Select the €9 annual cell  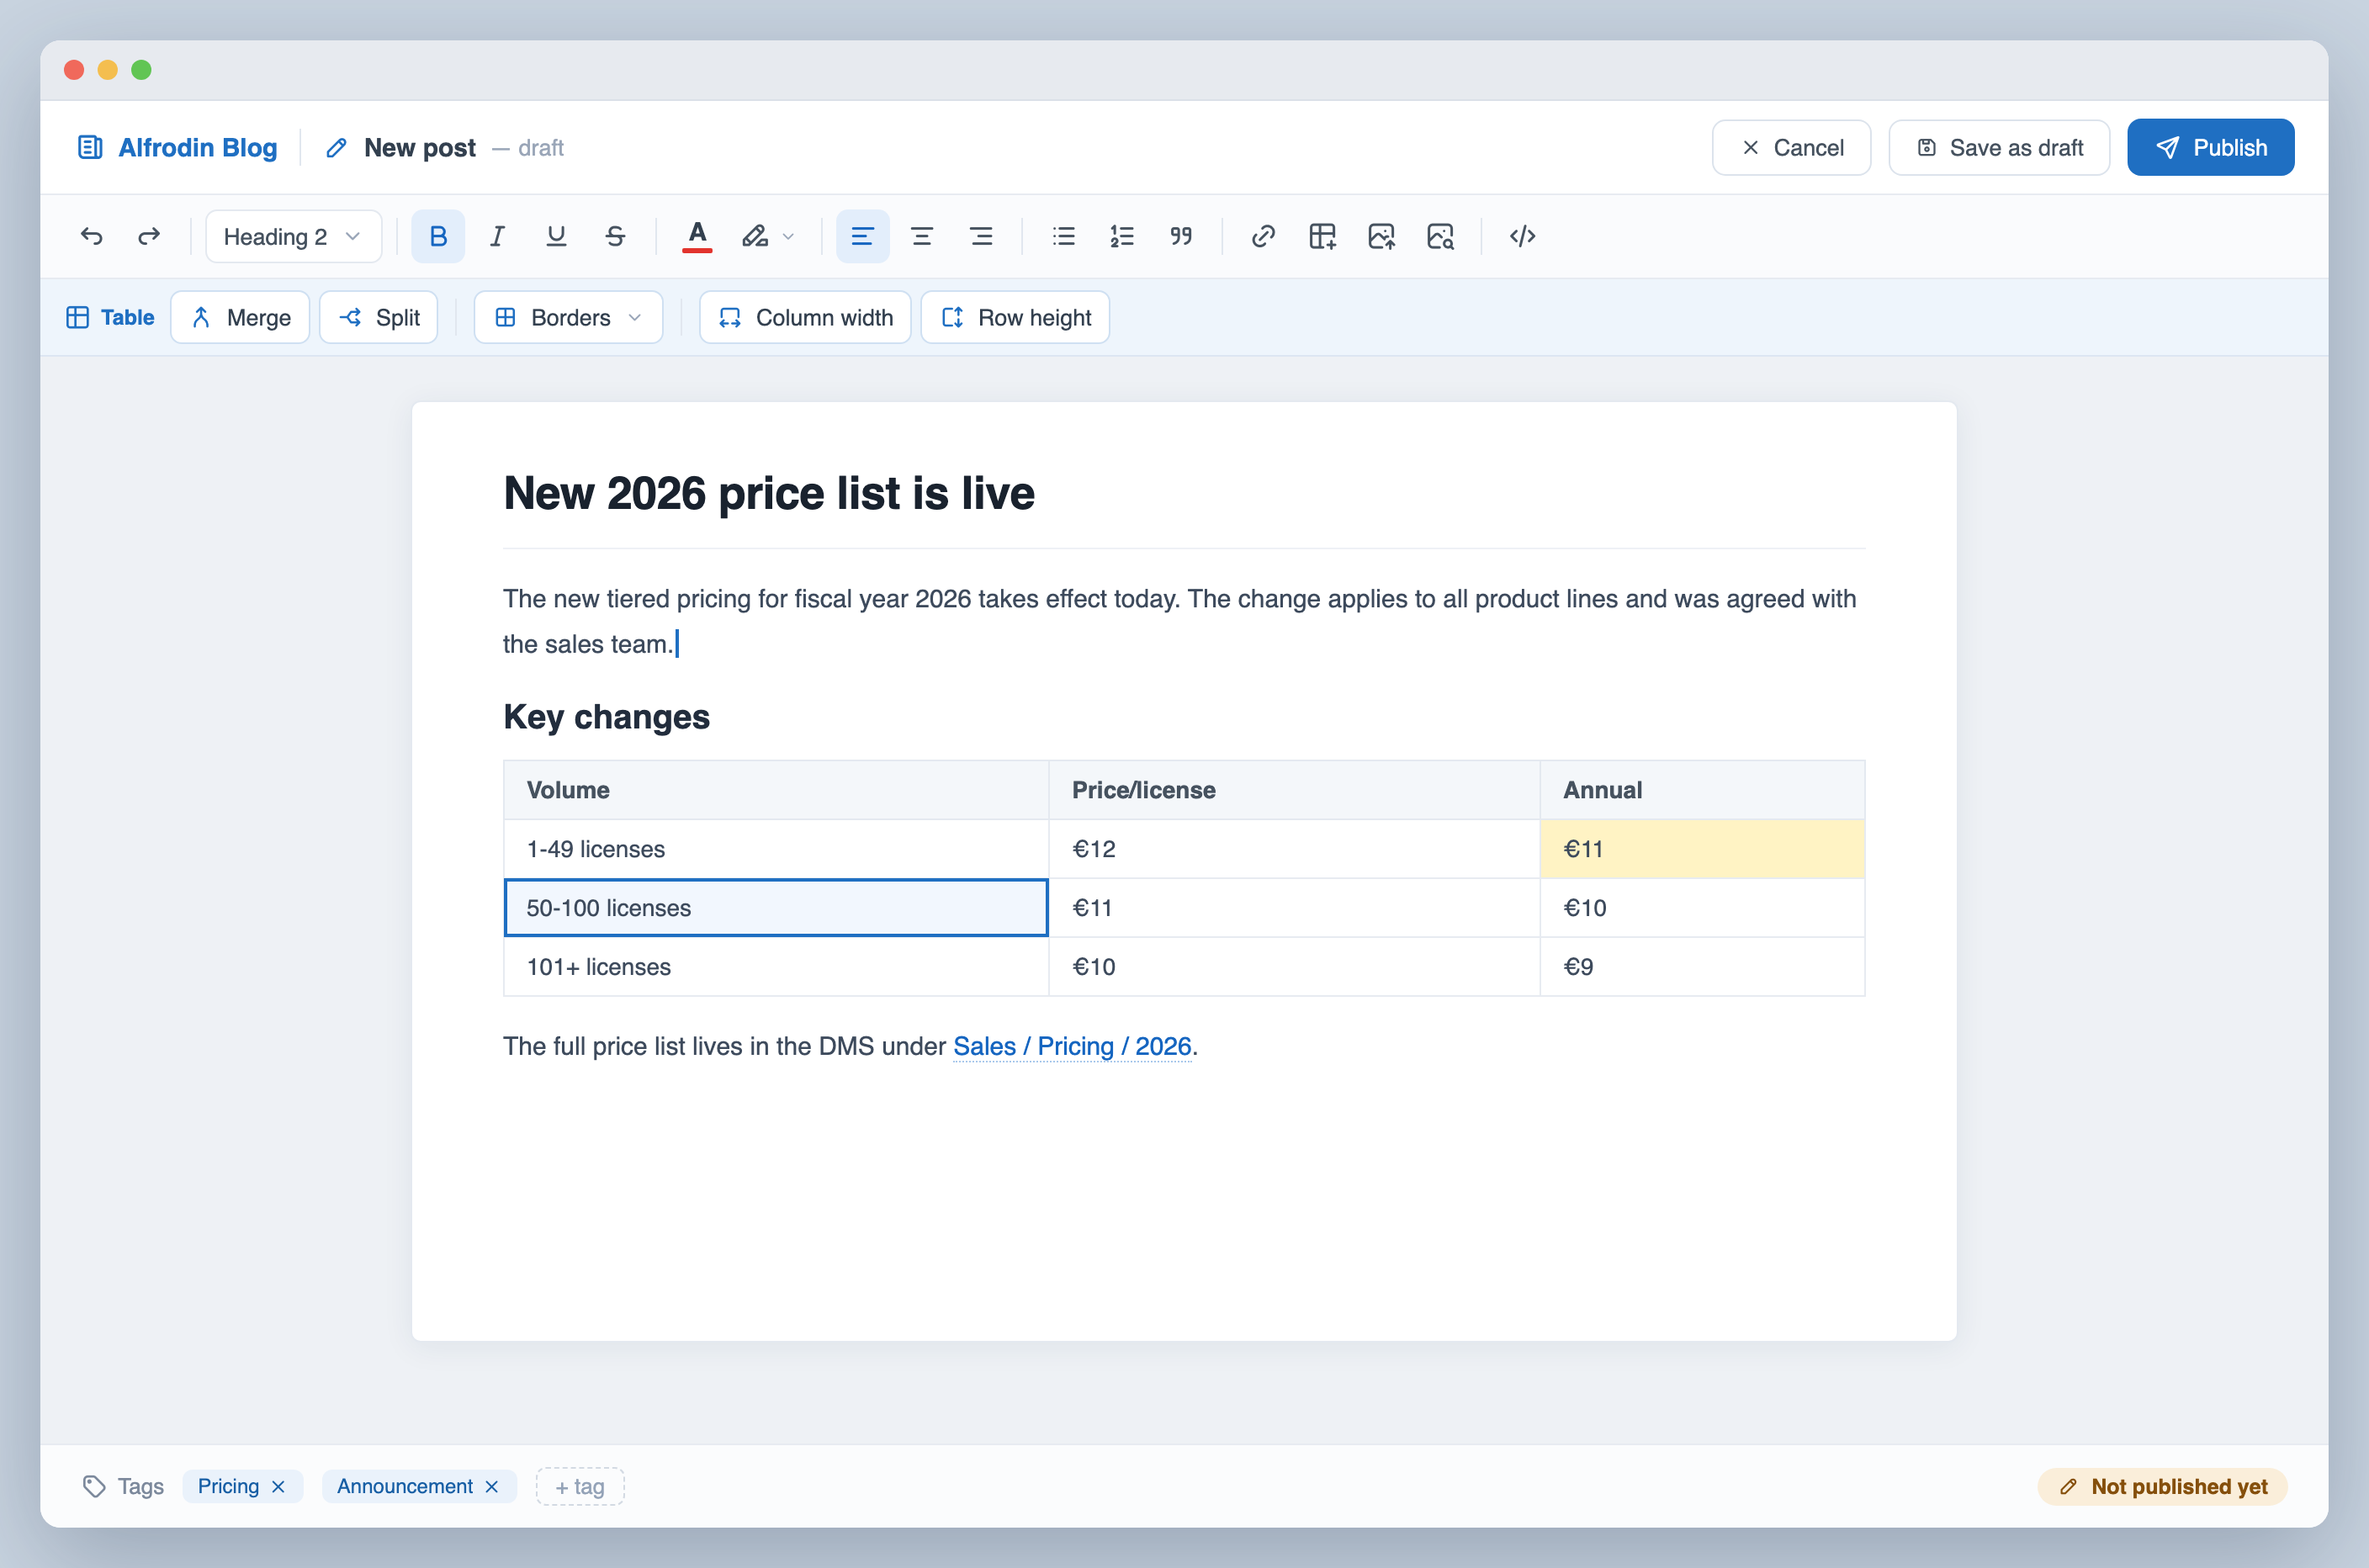point(1702,967)
